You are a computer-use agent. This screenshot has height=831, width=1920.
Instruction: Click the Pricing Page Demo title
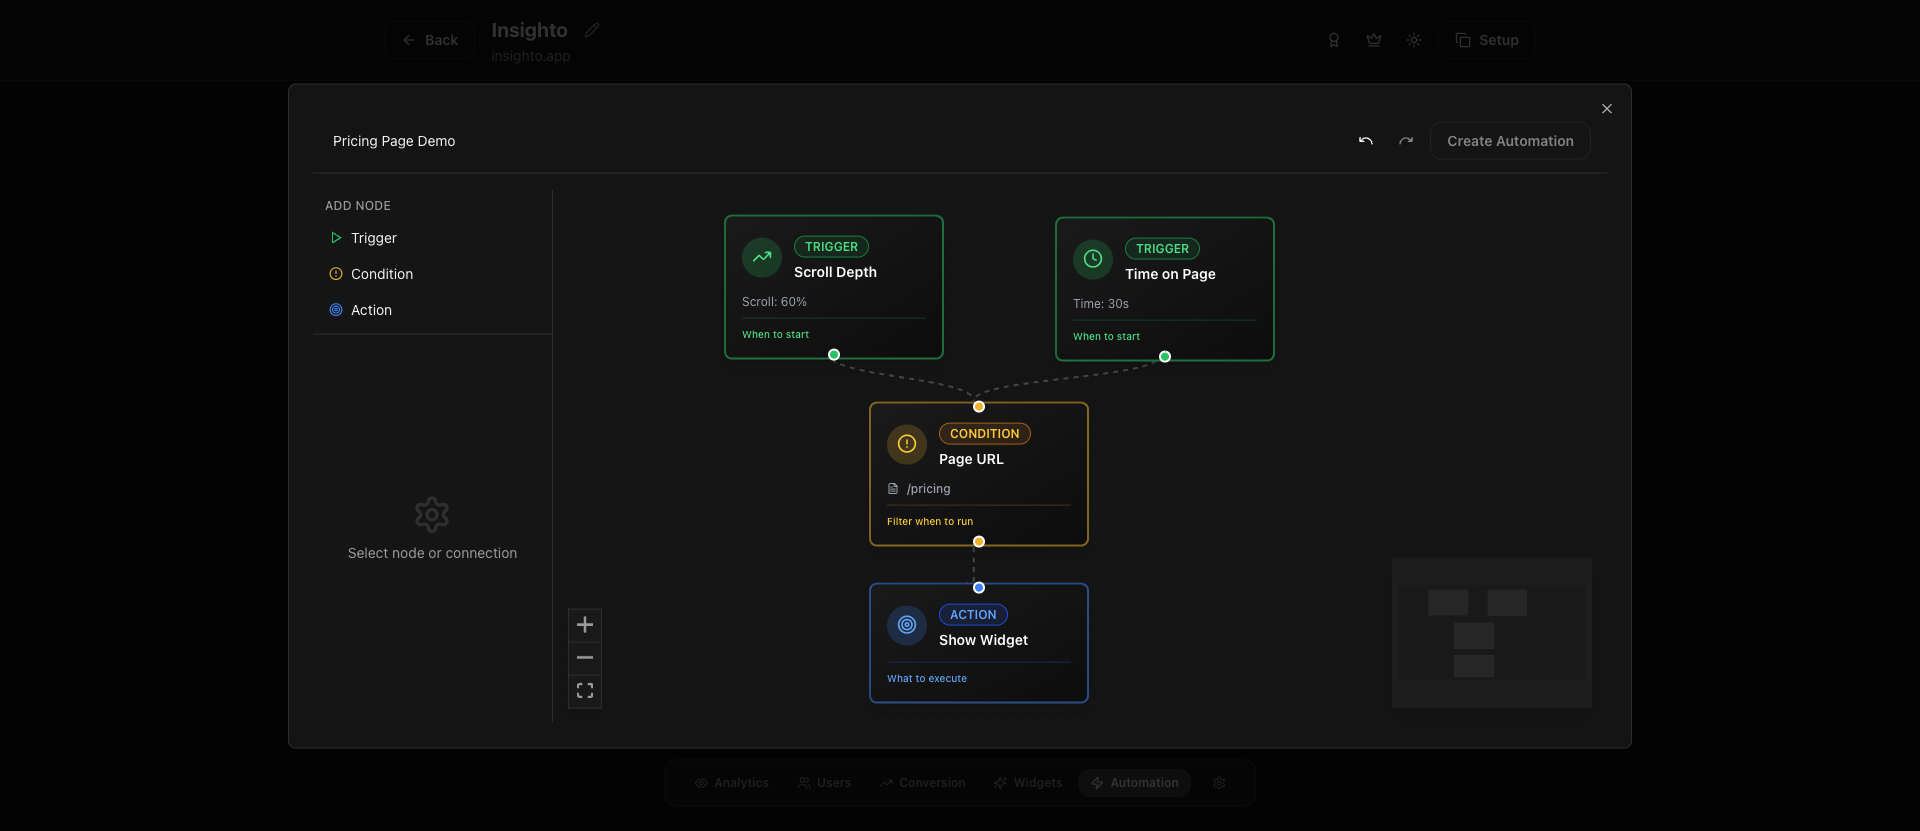click(x=394, y=141)
